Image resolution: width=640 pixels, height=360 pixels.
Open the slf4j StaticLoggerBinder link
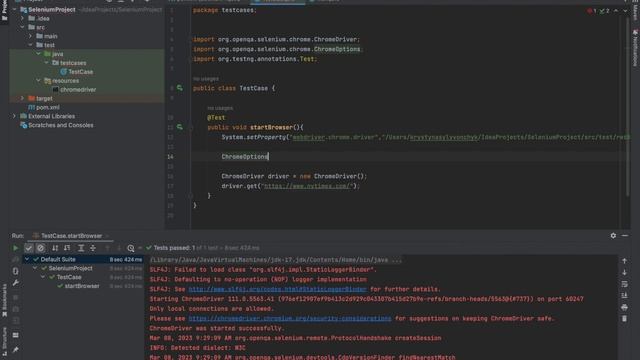tap(278, 289)
